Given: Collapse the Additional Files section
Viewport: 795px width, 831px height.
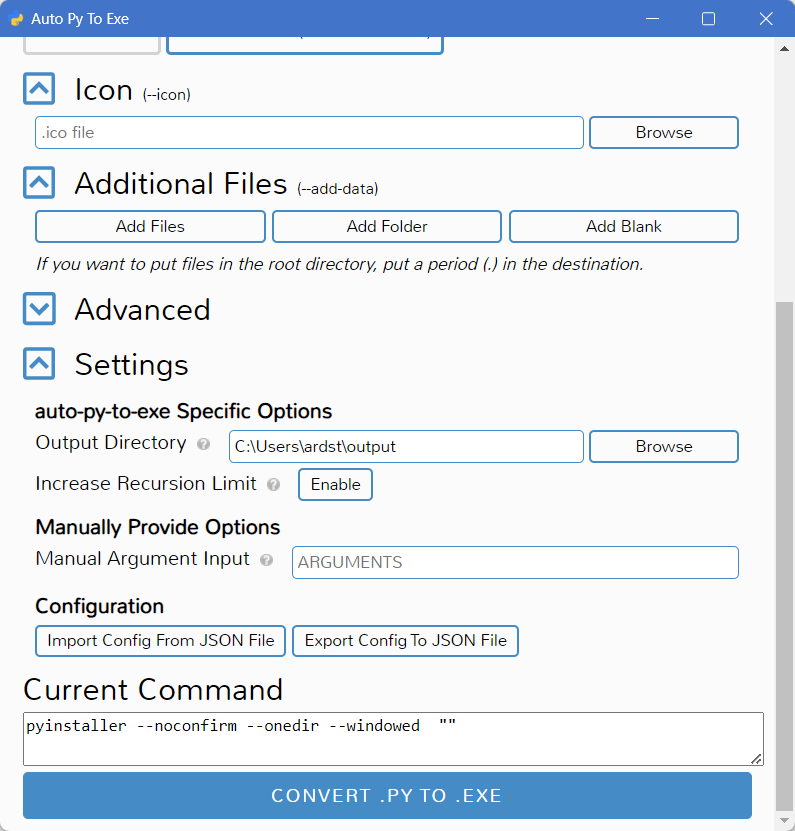Looking at the screenshot, I should [38, 182].
